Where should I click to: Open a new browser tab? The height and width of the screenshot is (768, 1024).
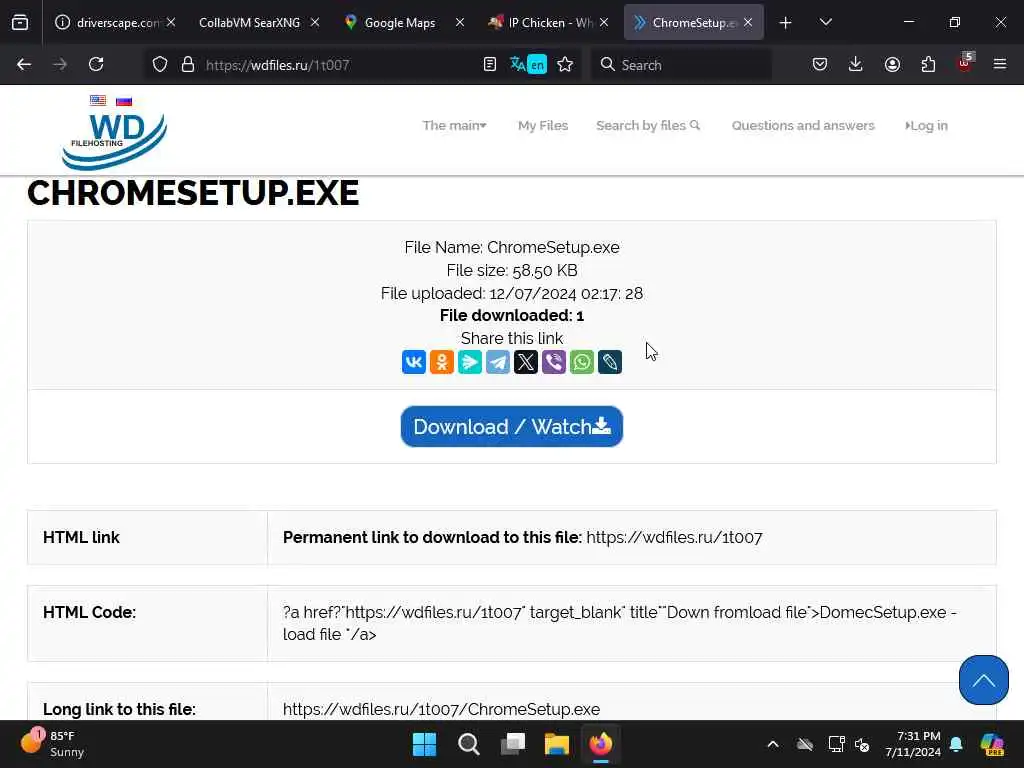coord(785,23)
